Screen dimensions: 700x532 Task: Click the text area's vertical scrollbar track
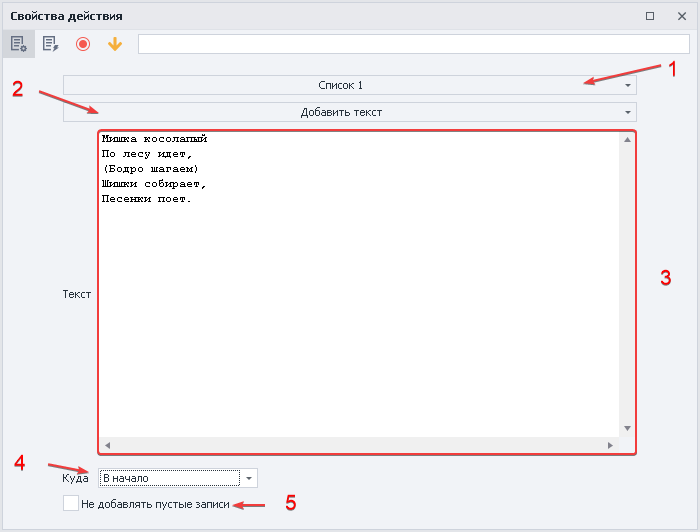point(627,300)
